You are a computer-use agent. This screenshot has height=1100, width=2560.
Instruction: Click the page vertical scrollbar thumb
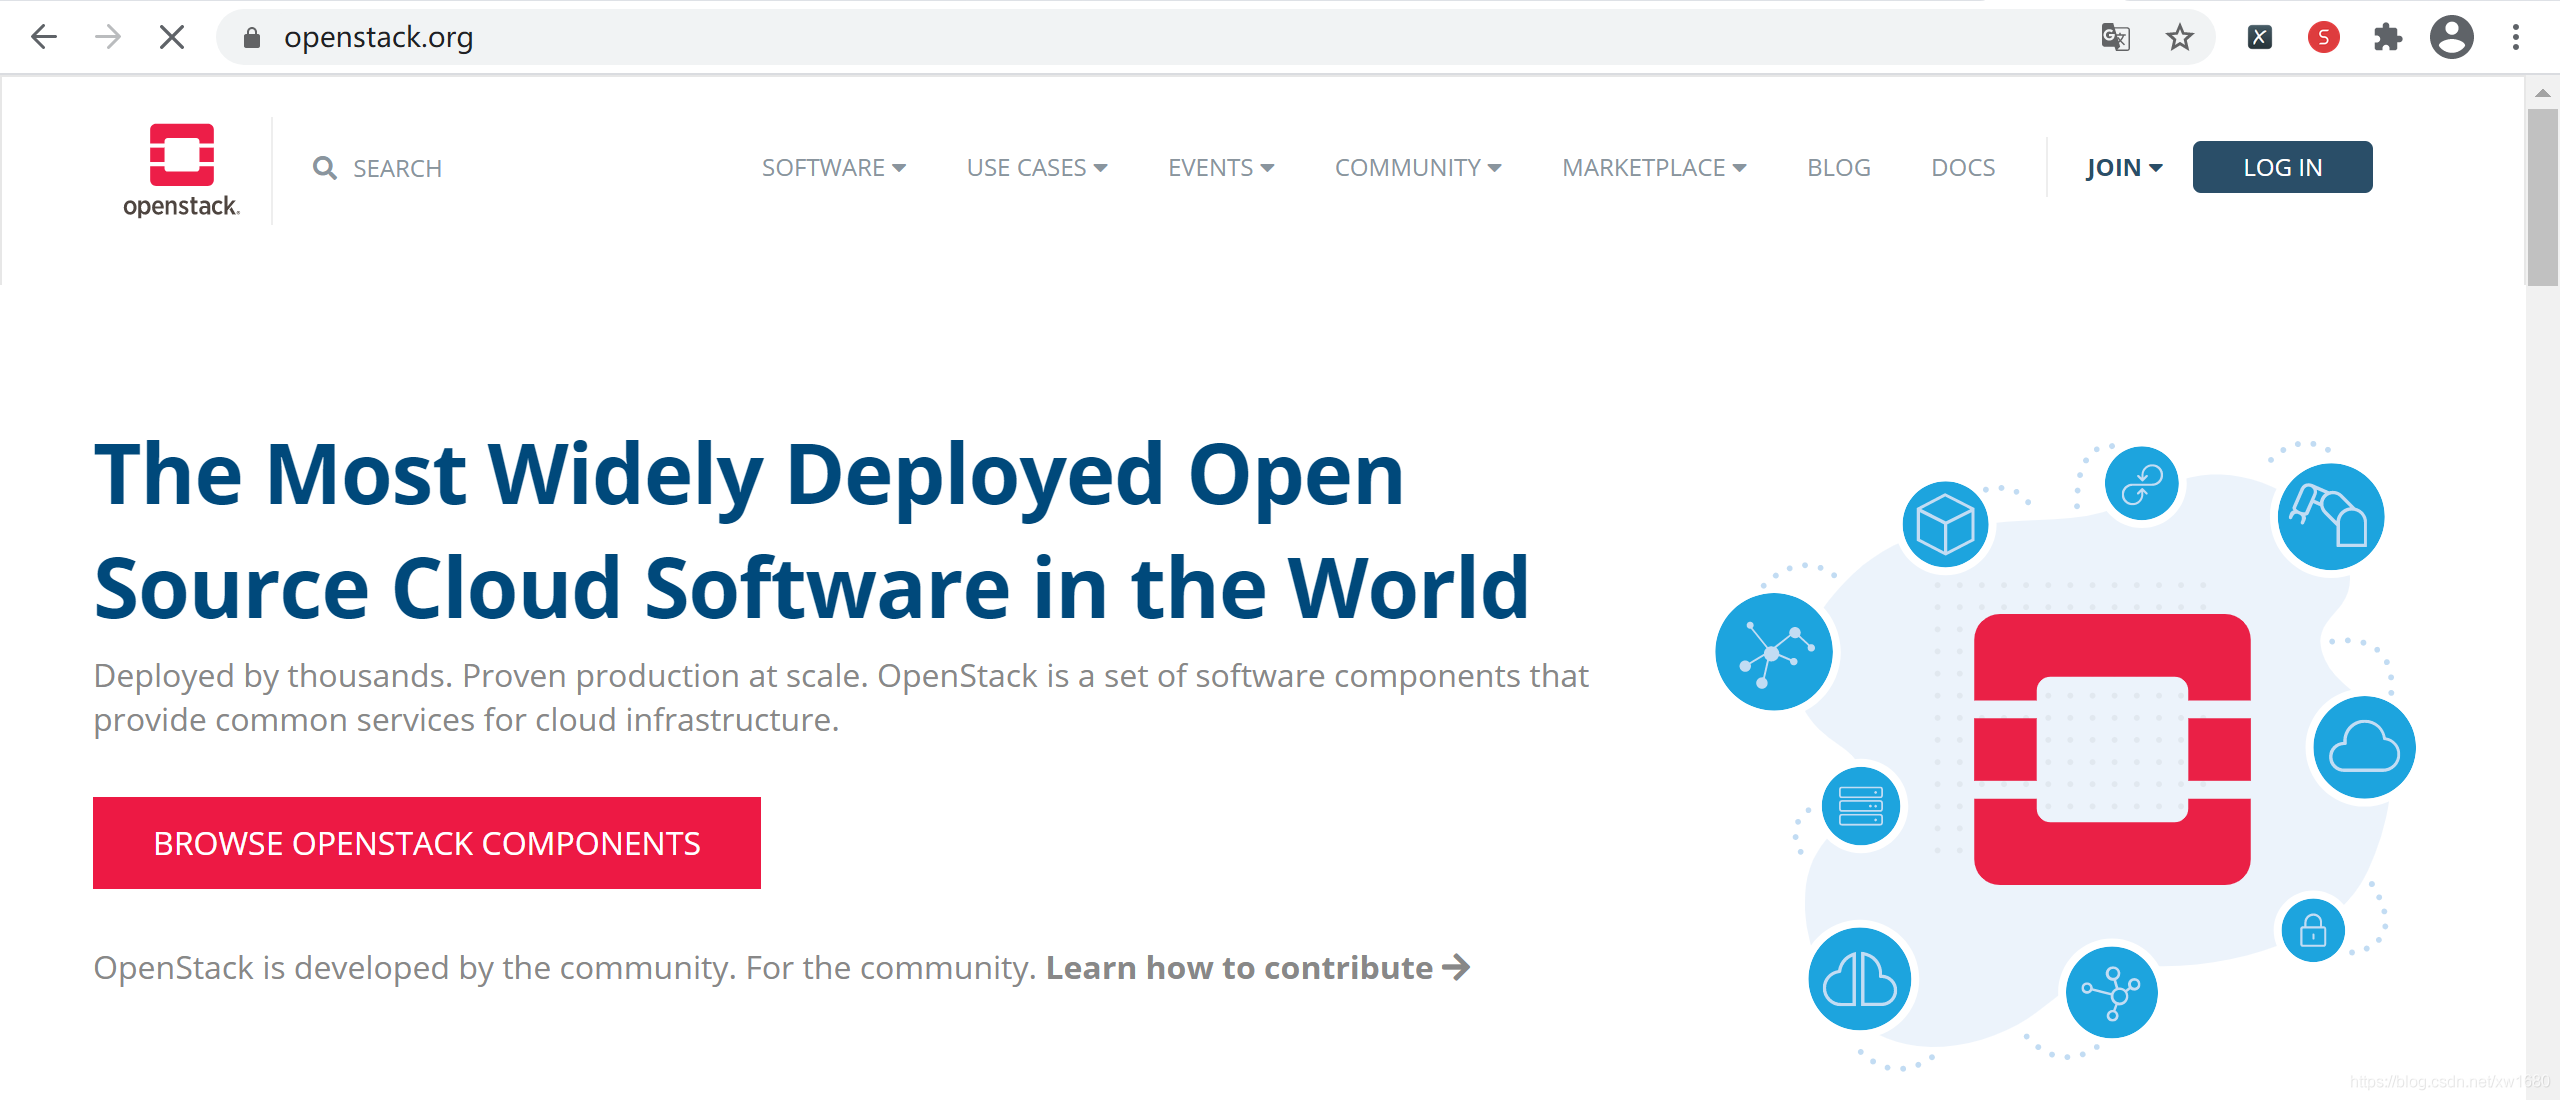click(x=2542, y=197)
